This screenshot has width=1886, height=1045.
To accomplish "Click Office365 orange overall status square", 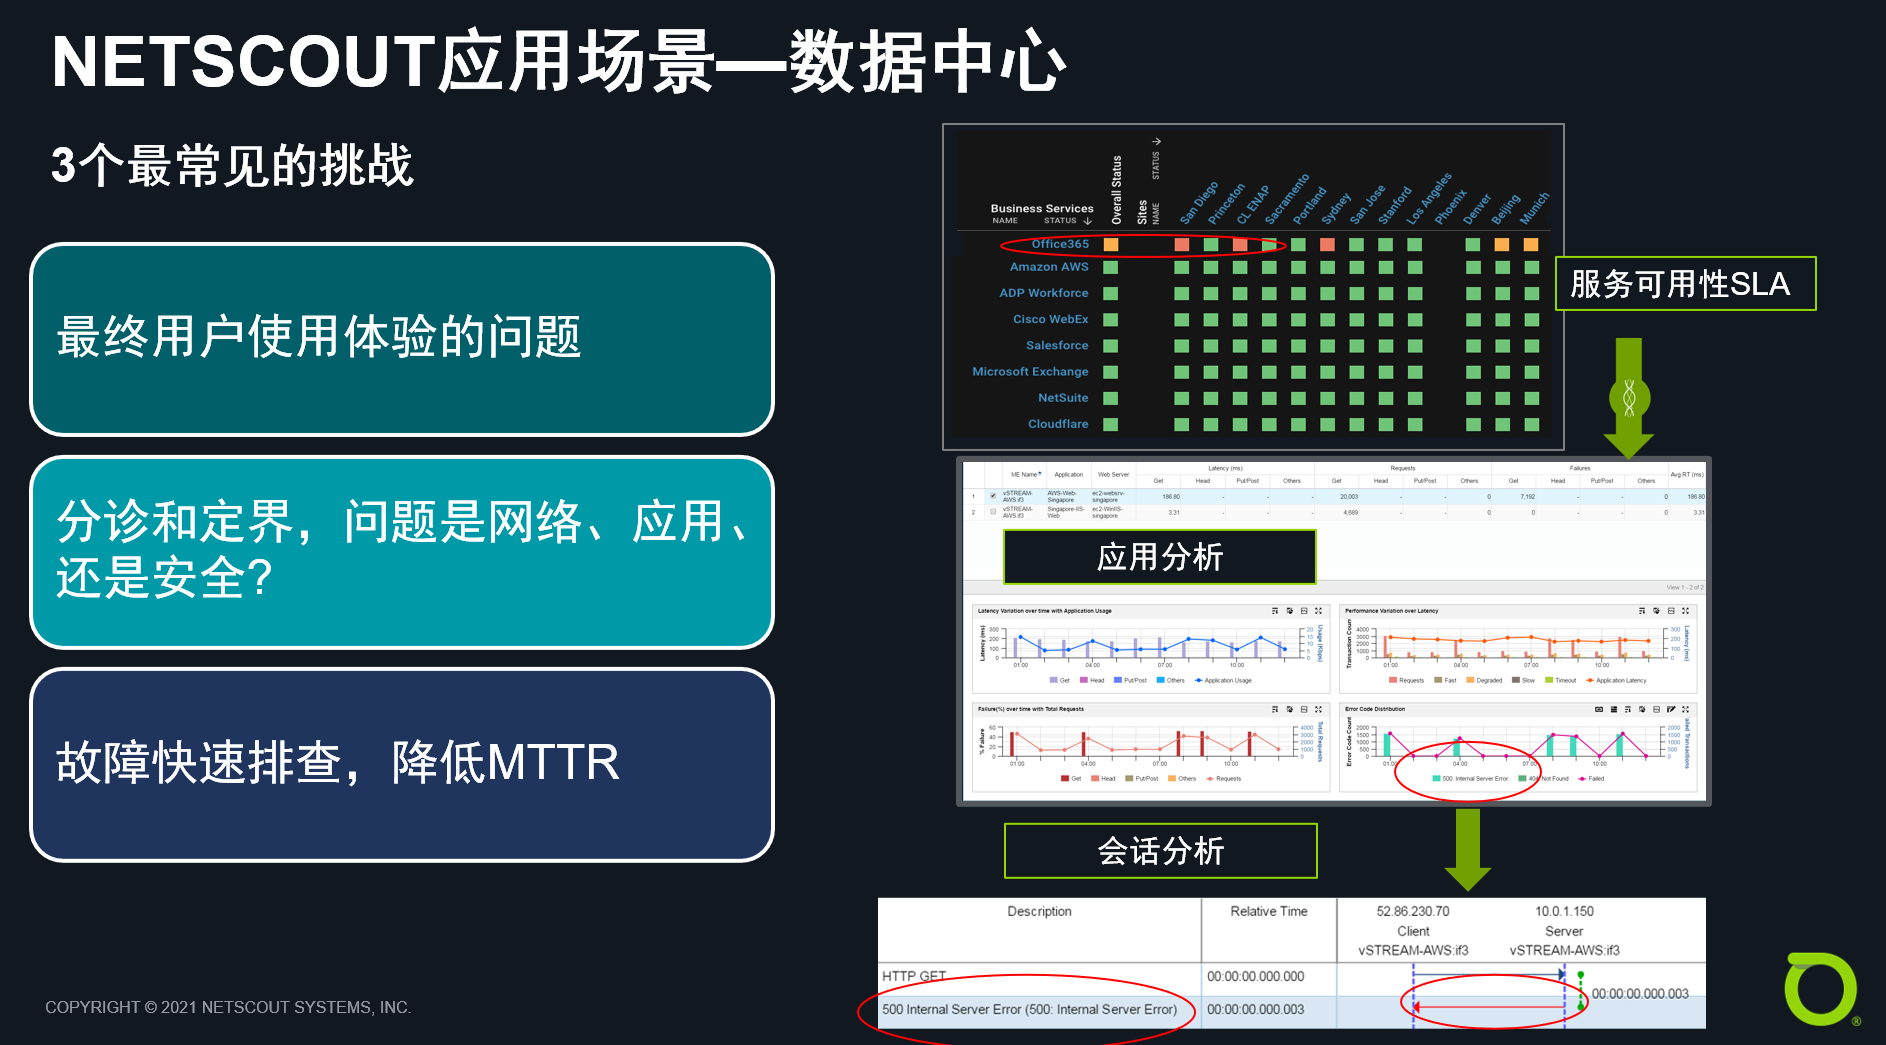I will click(1111, 244).
